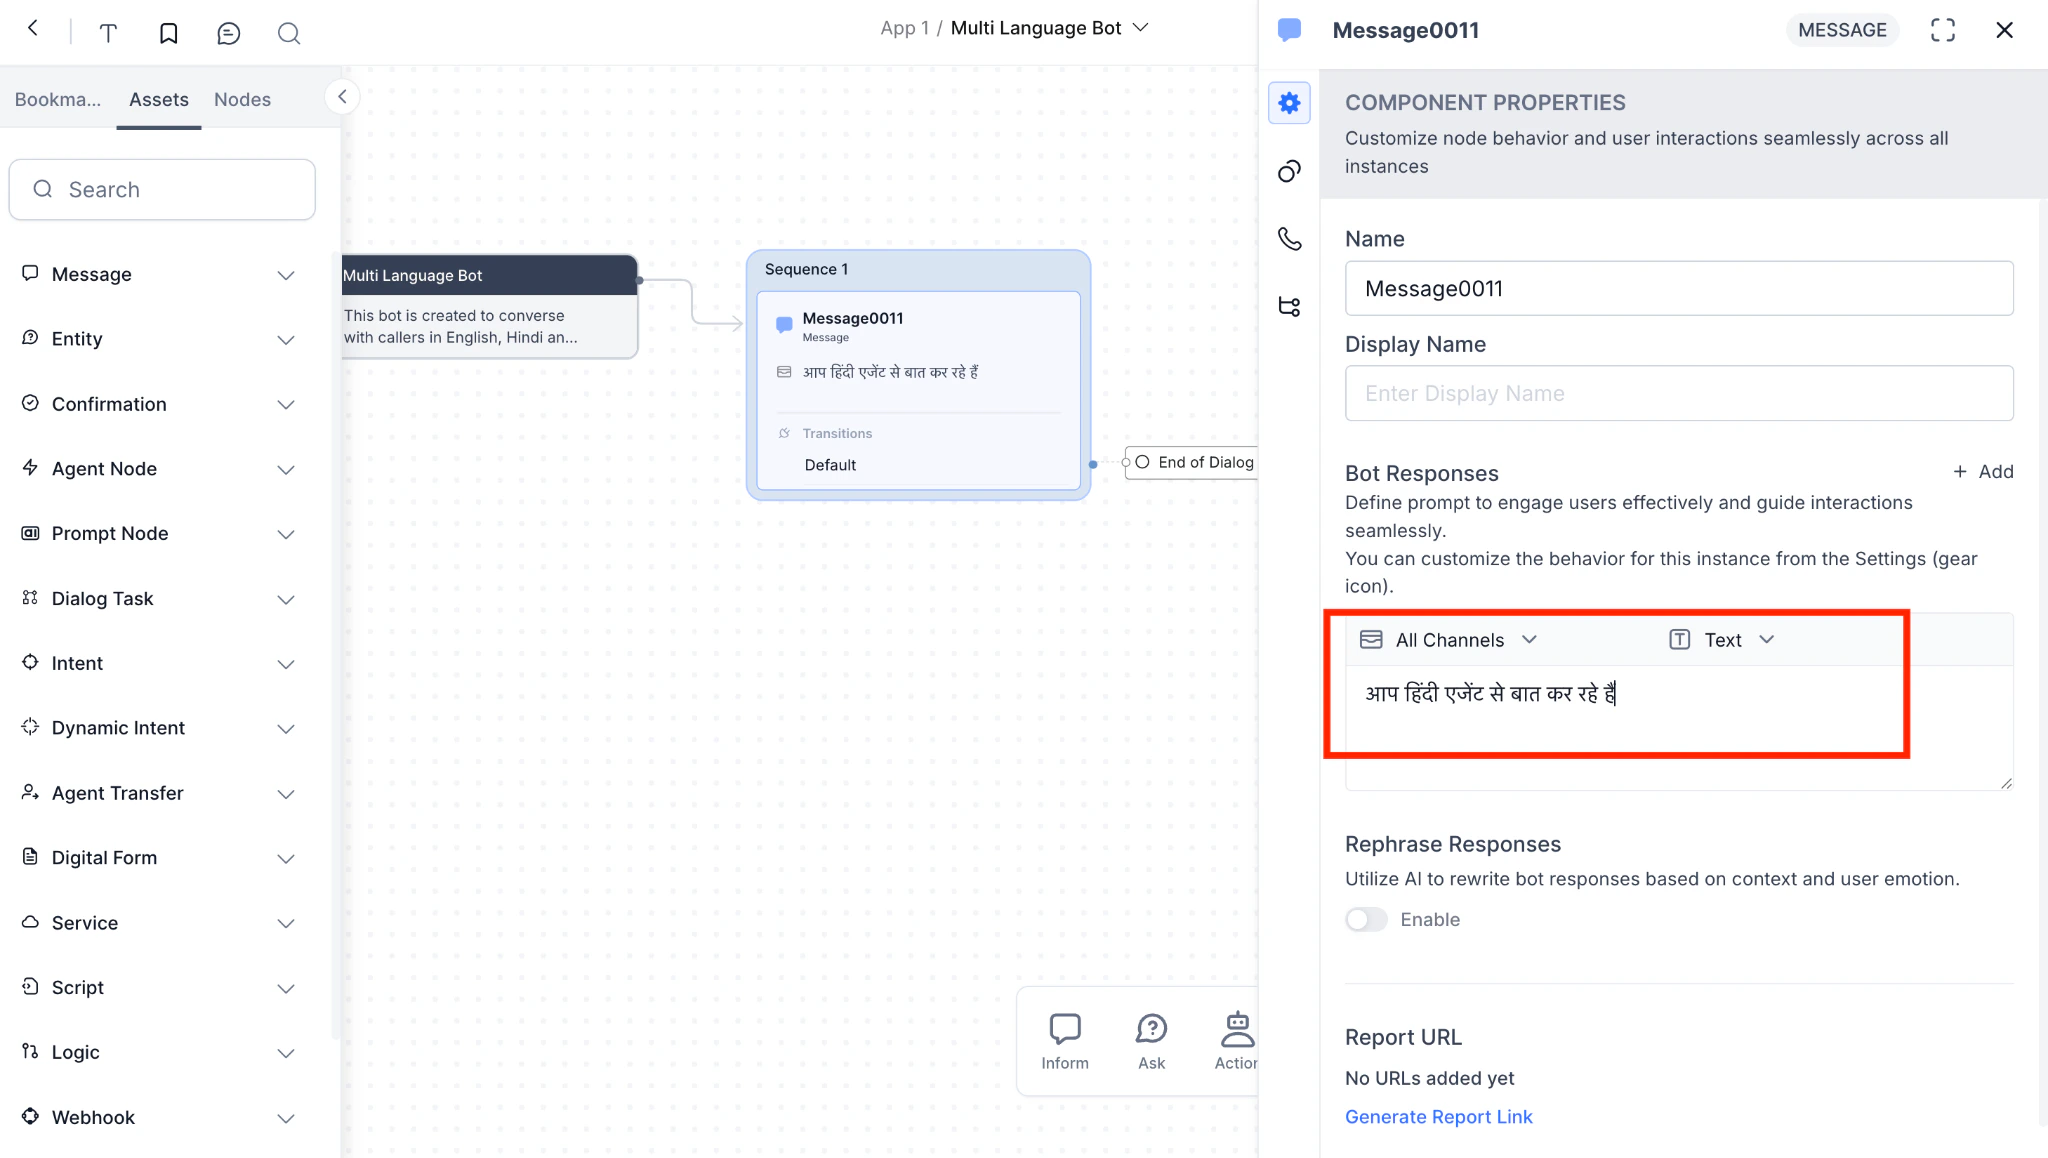Image resolution: width=2048 pixels, height=1158 pixels.
Task: Click the Display Name input field
Action: tap(1678, 393)
